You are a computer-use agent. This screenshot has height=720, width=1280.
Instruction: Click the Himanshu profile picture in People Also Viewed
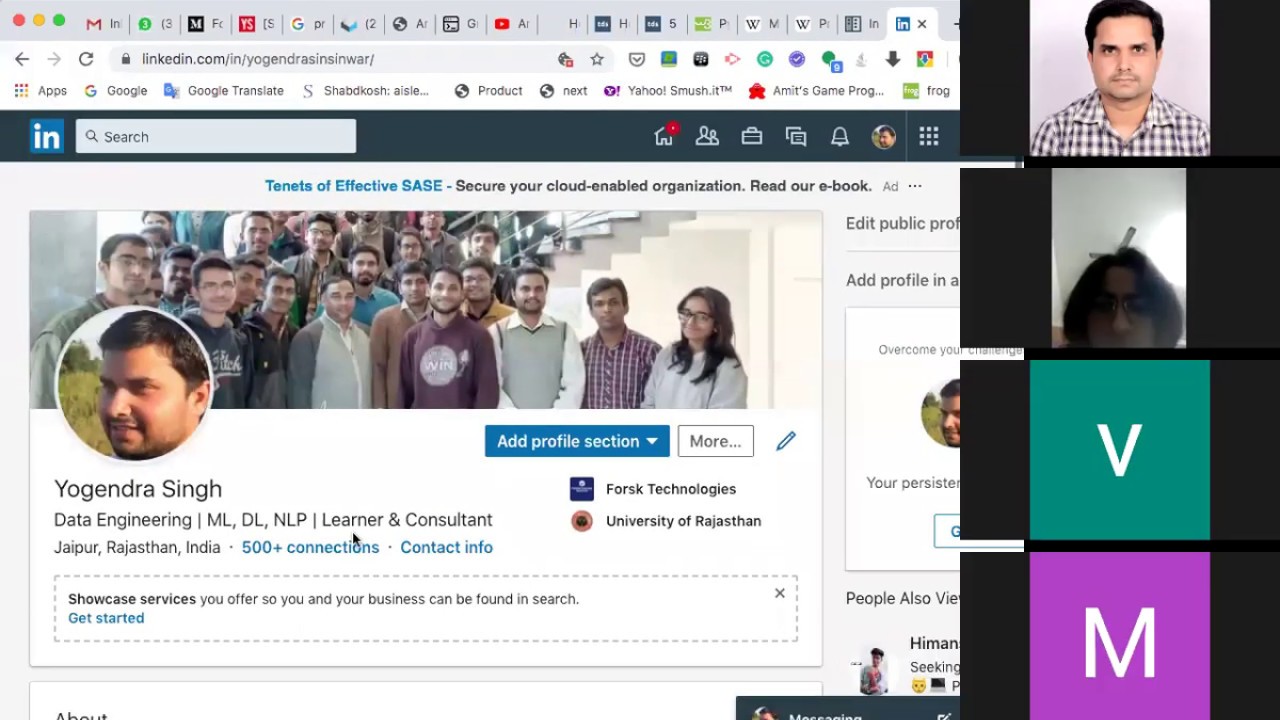click(875, 671)
